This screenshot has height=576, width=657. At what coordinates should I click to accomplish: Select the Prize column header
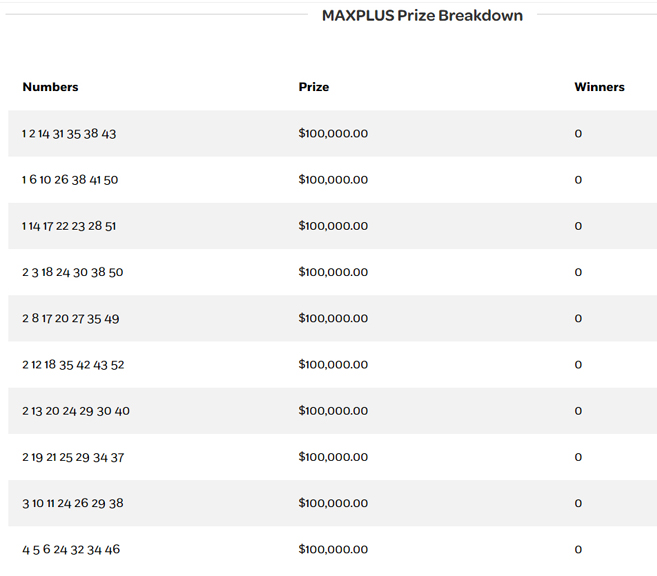point(313,87)
